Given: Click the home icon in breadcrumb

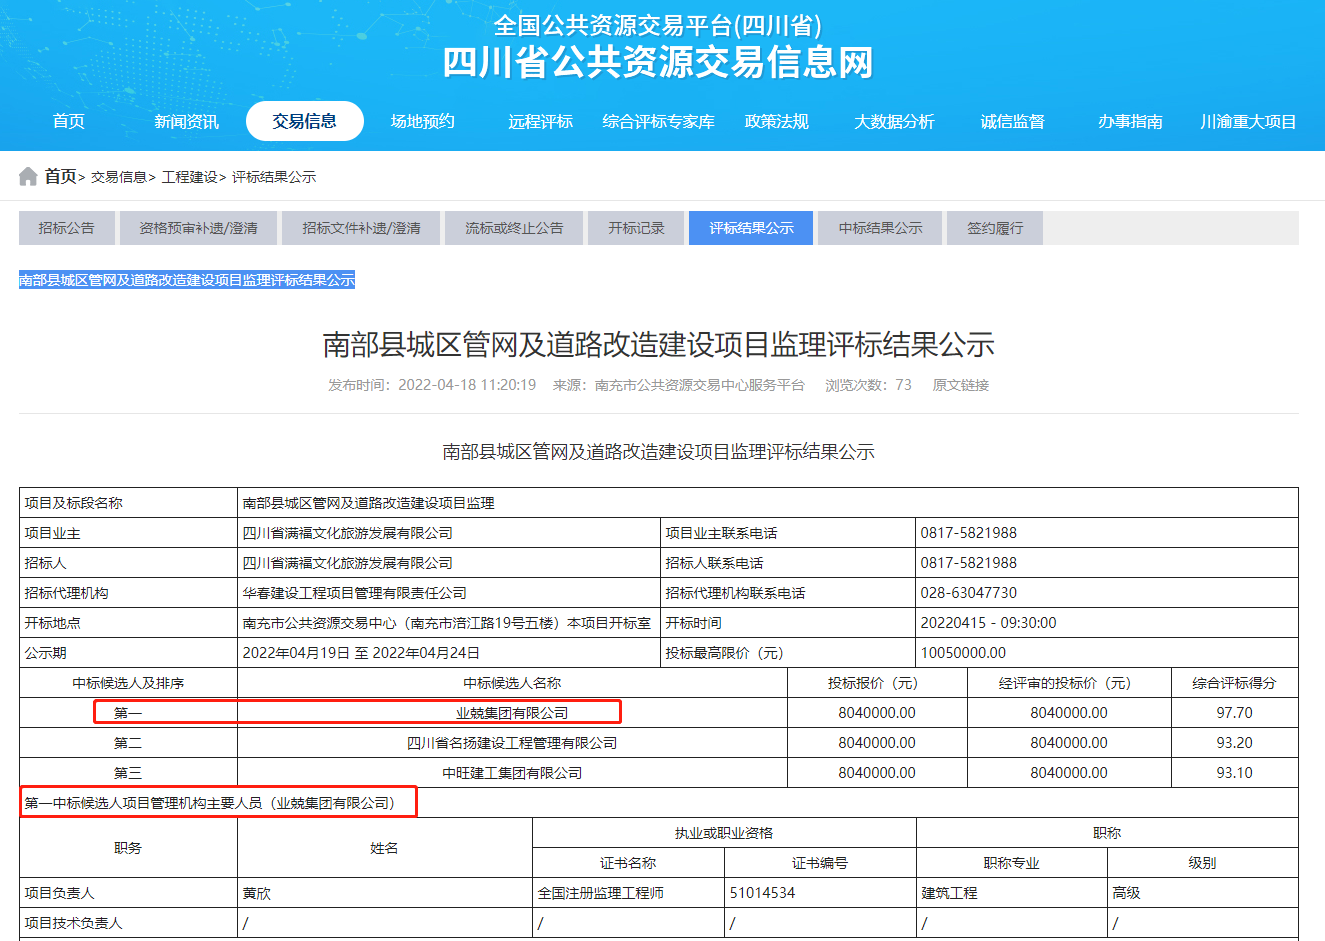Looking at the screenshot, I should [x=28, y=177].
